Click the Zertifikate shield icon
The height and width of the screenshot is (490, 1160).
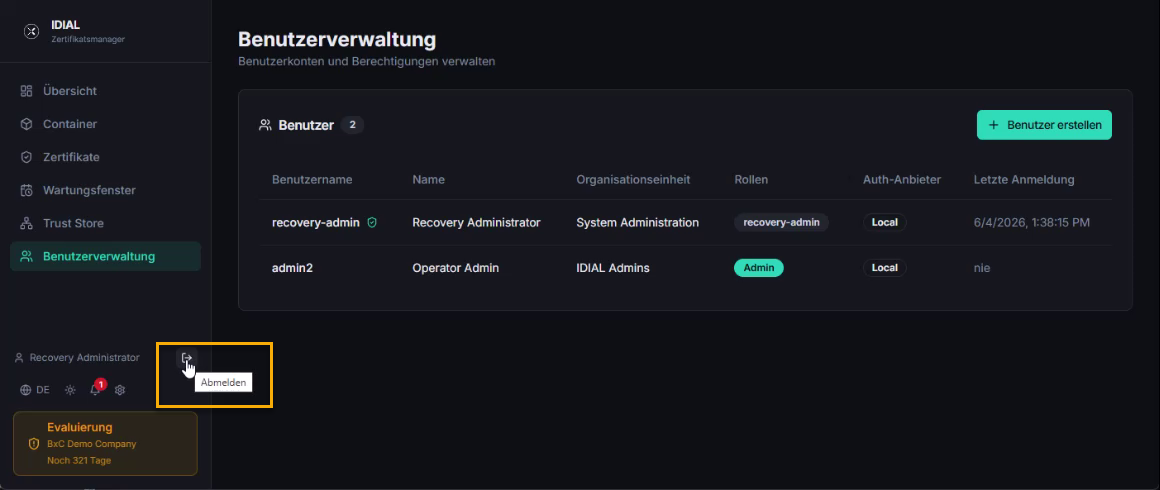(27, 157)
